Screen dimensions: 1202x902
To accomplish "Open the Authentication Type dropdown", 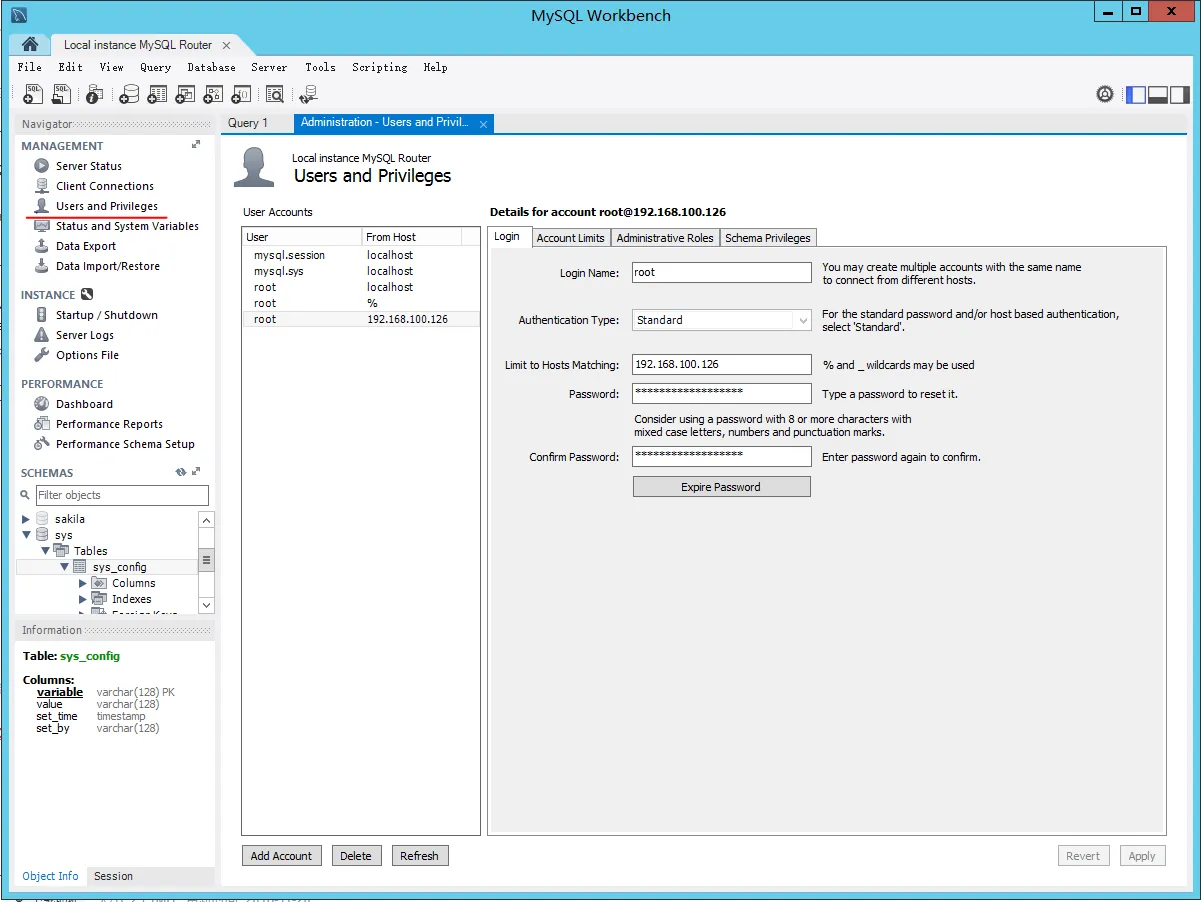I will pyautogui.click(x=721, y=320).
